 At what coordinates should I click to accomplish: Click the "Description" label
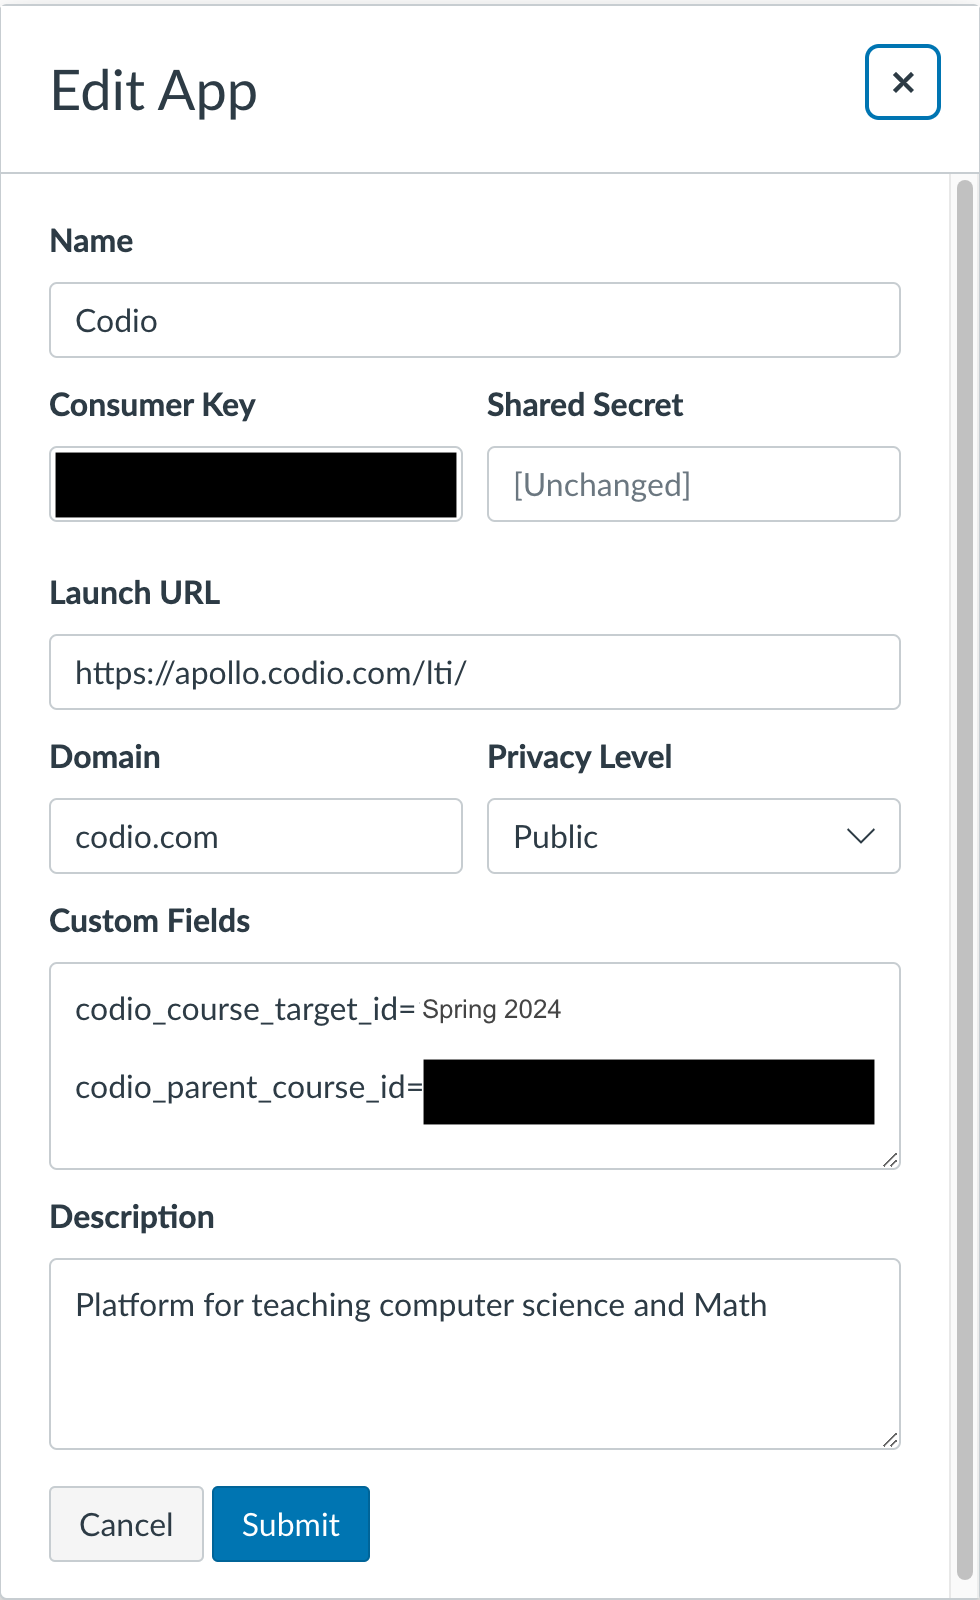pos(132,1217)
